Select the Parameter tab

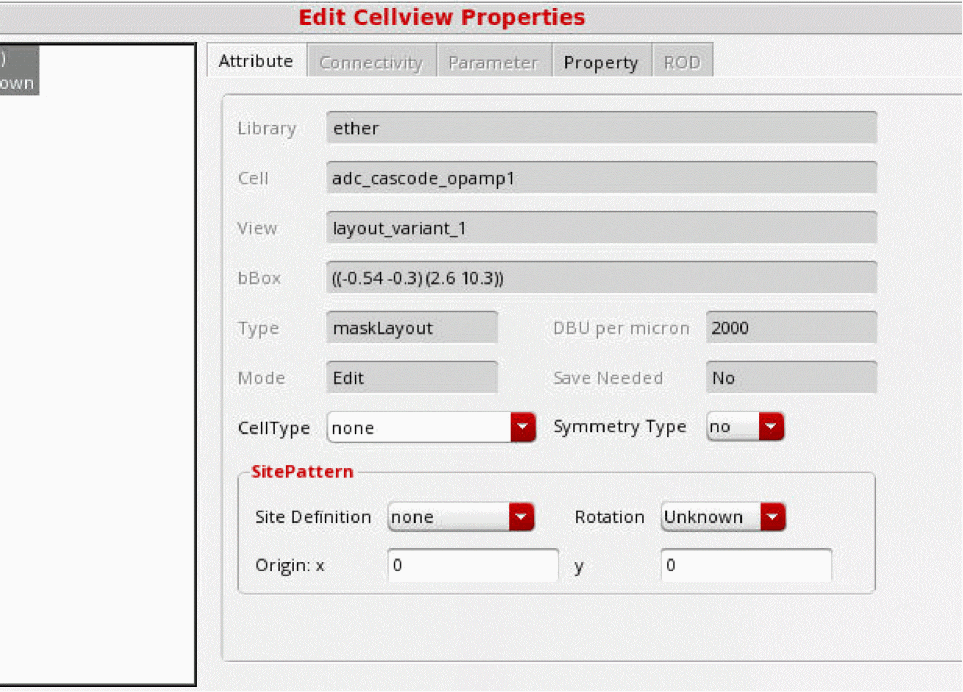[493, 62]
